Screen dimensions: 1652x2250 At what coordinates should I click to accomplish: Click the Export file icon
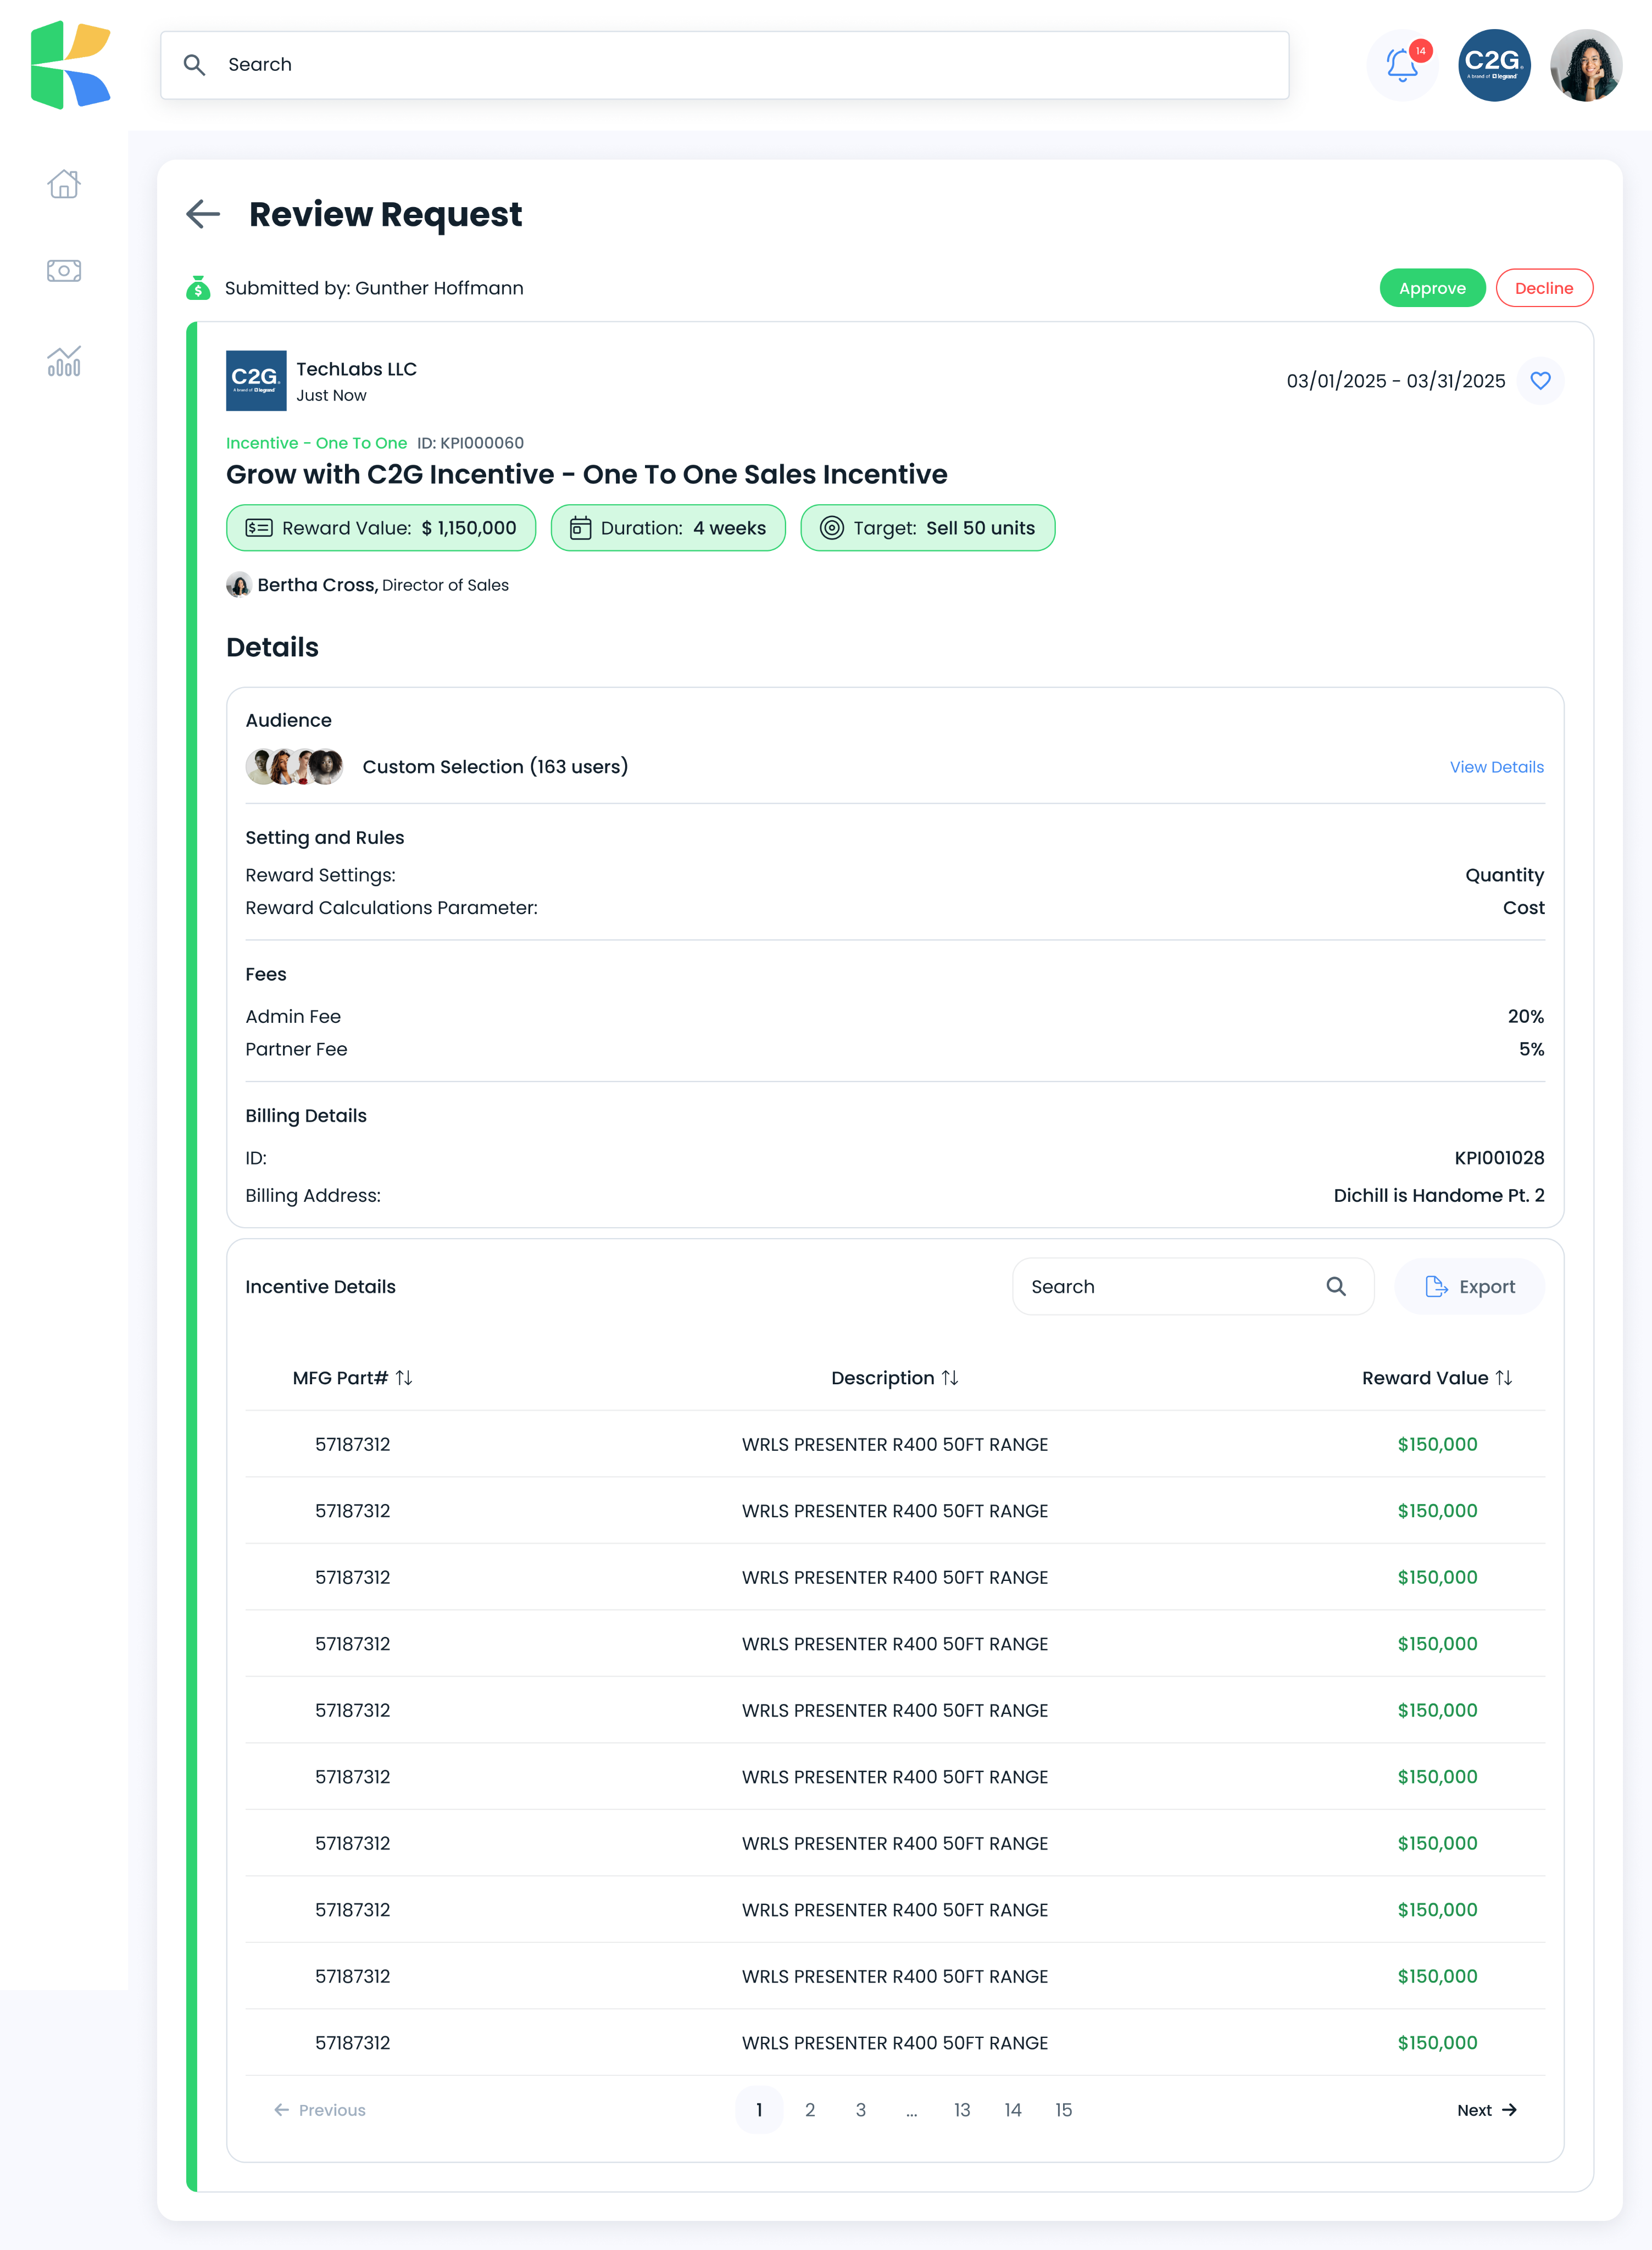point(1436,1287)
